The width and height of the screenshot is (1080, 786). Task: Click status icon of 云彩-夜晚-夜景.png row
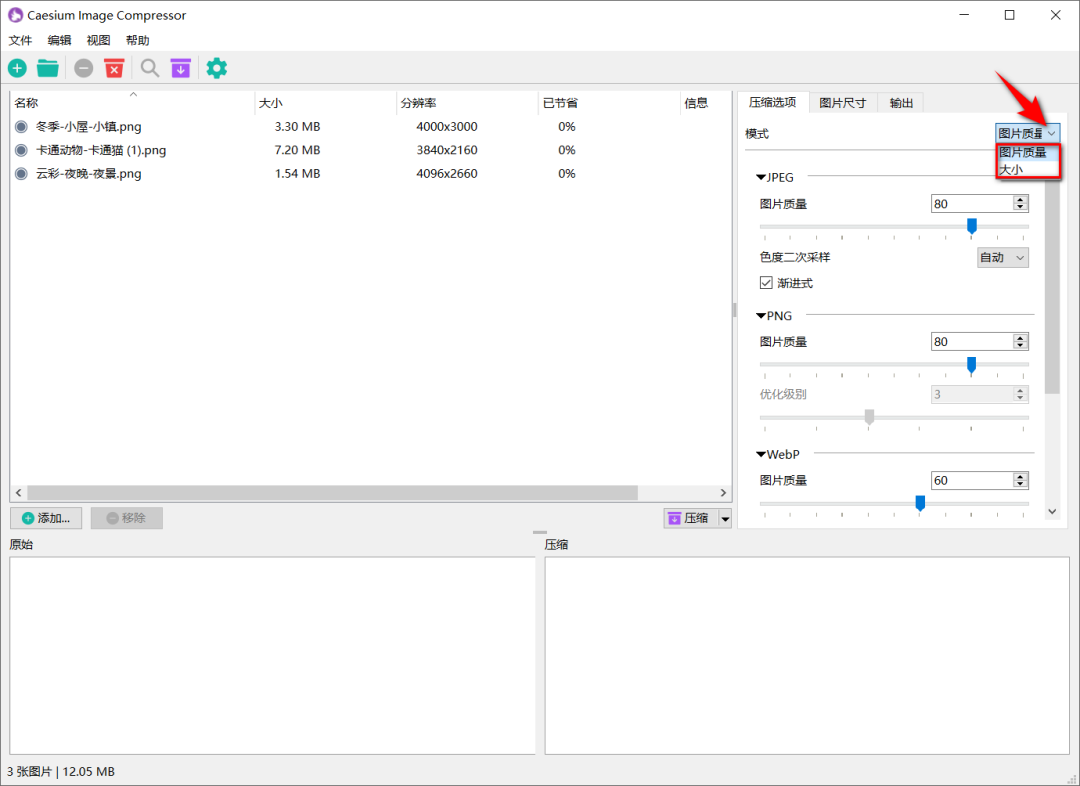(x=21, y=174)
